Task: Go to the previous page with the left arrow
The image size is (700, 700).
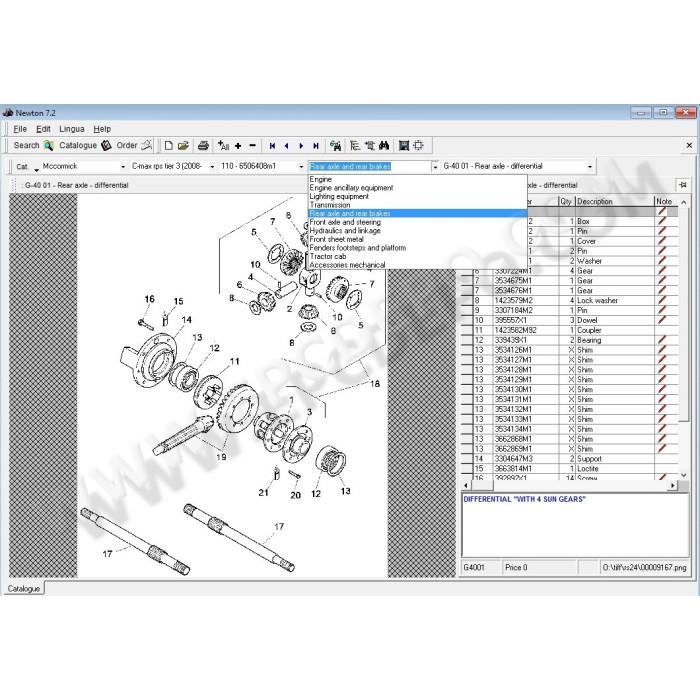Action: click(x=287, y=146)
